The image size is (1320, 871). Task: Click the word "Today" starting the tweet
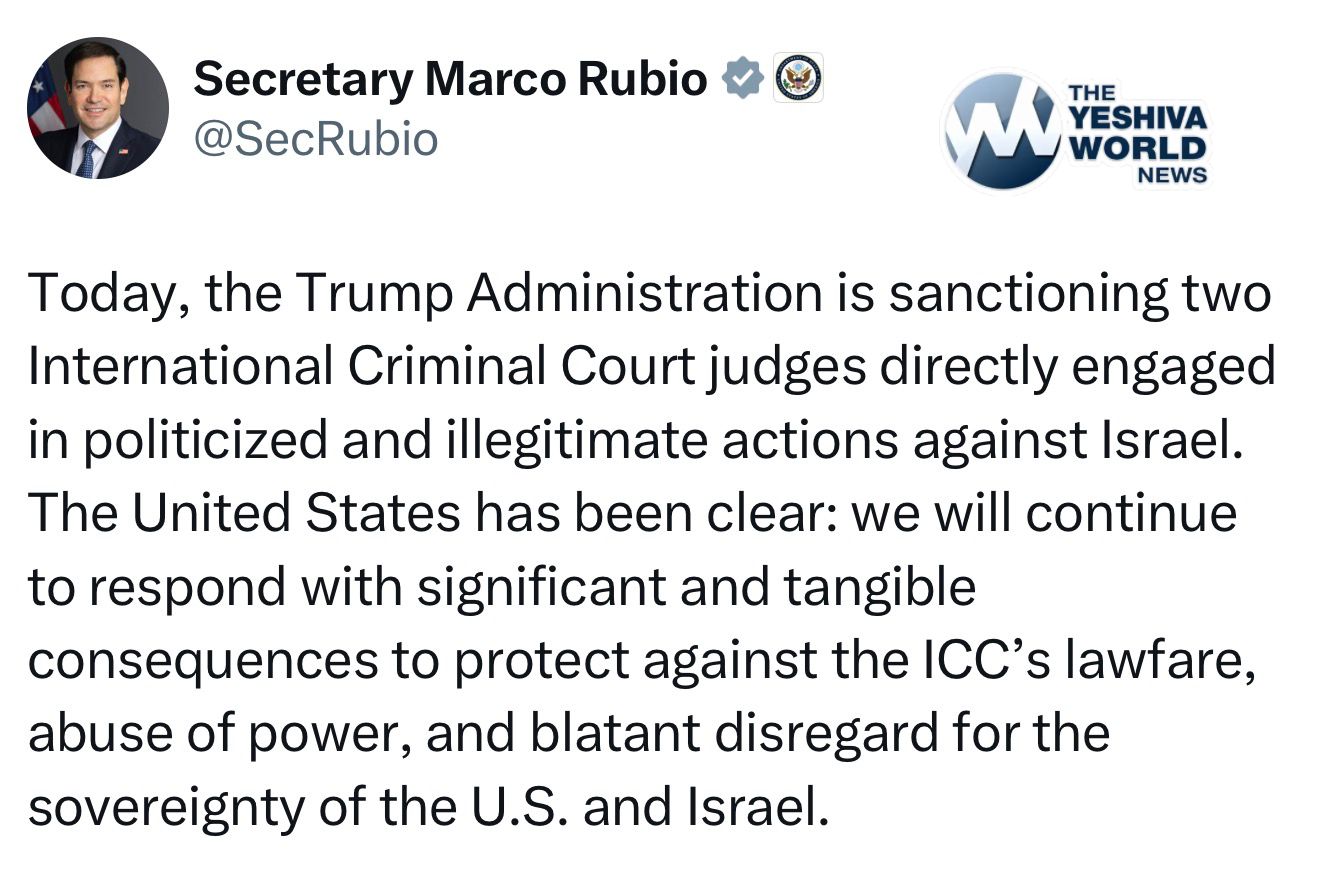(x=98, y=294)
